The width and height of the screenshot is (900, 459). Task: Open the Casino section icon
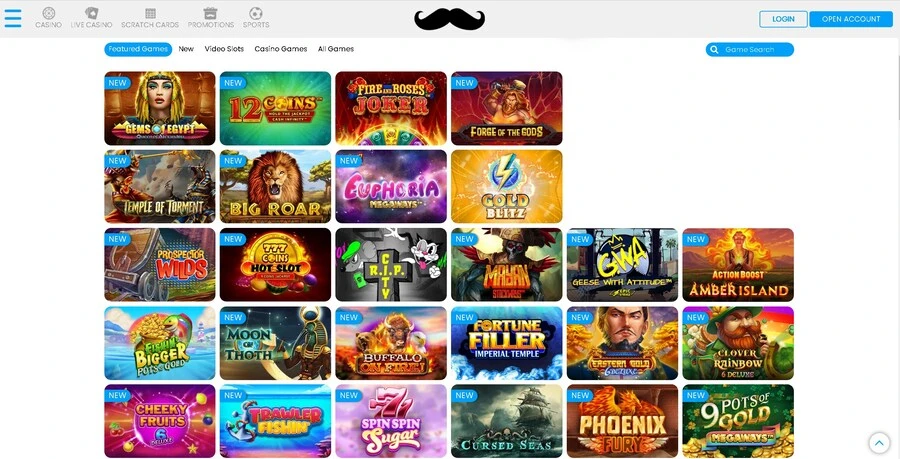point(49,13)
